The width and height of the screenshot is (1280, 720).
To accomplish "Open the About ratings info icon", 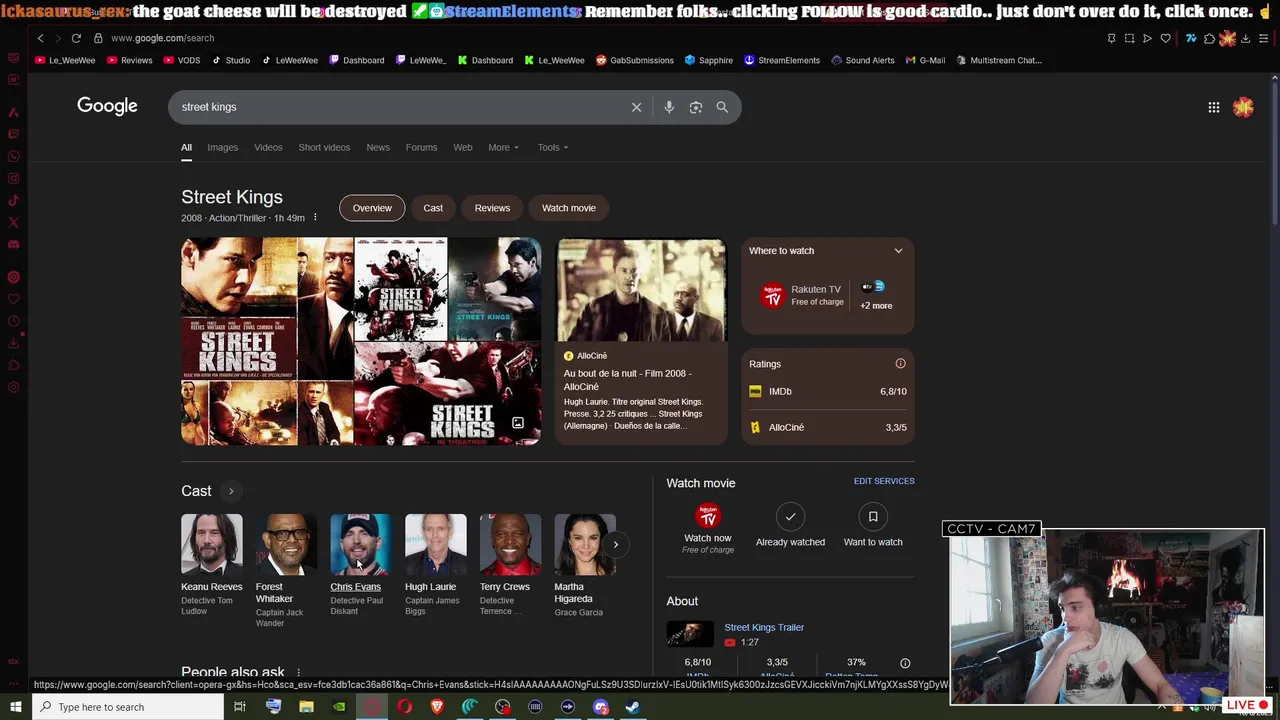I will pyautogui.click(x=905, y=663).
